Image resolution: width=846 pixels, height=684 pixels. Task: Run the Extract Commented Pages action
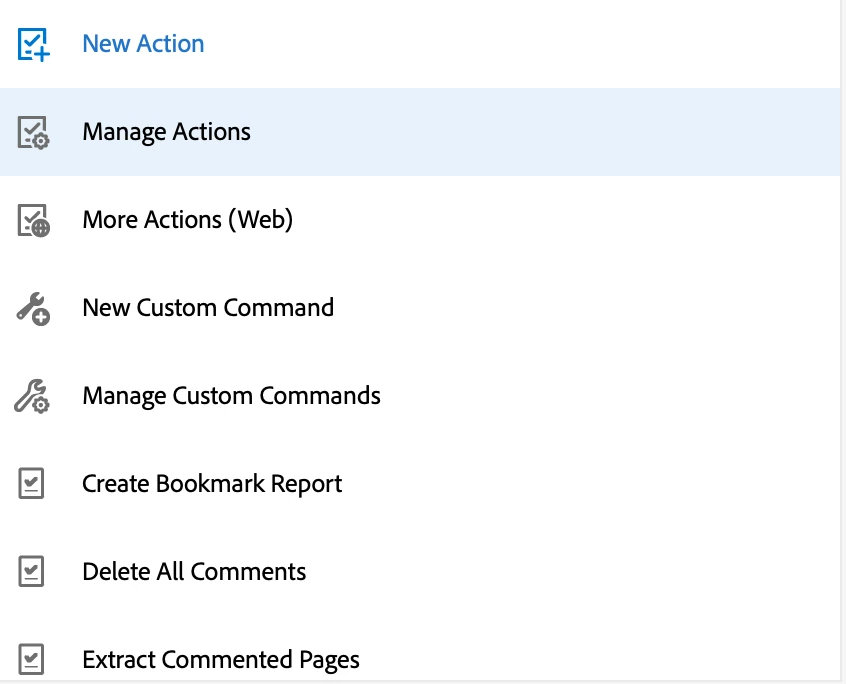pyautogui.click(x=221, y=660)
